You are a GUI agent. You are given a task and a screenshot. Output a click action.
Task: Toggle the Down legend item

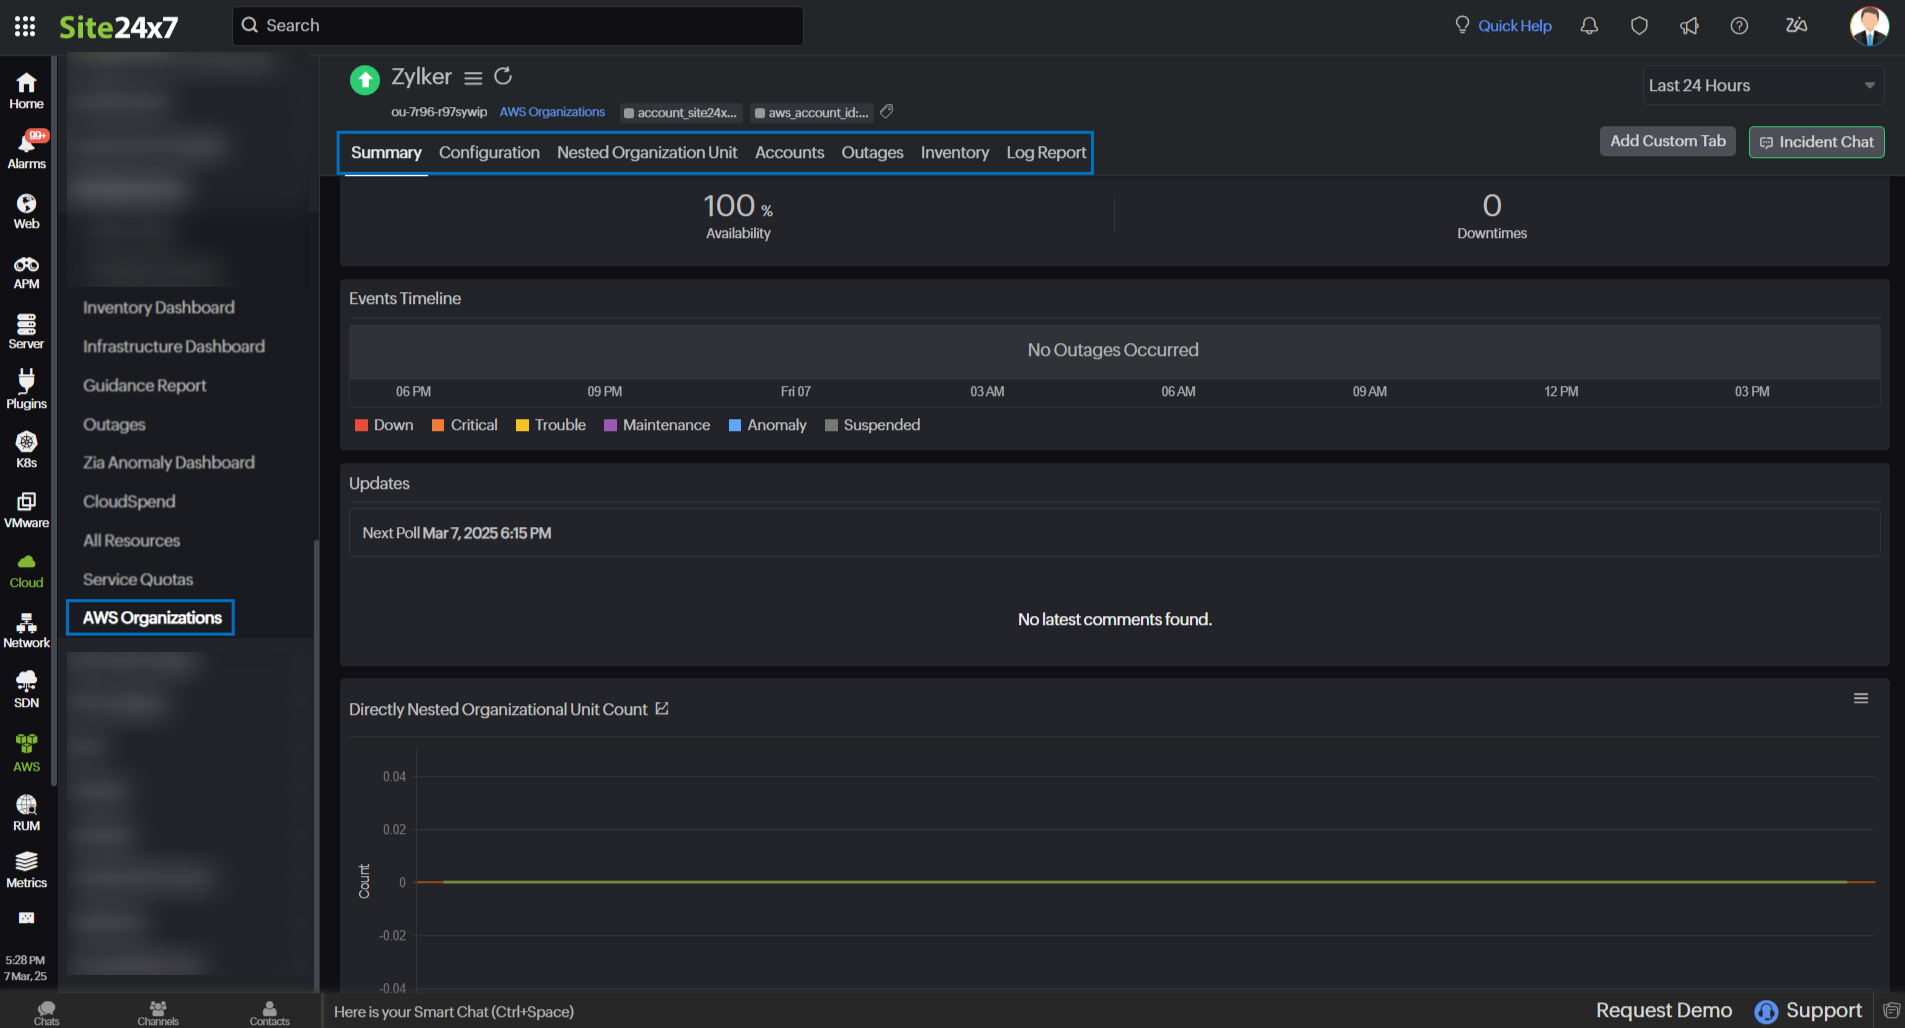coord(384,425)
